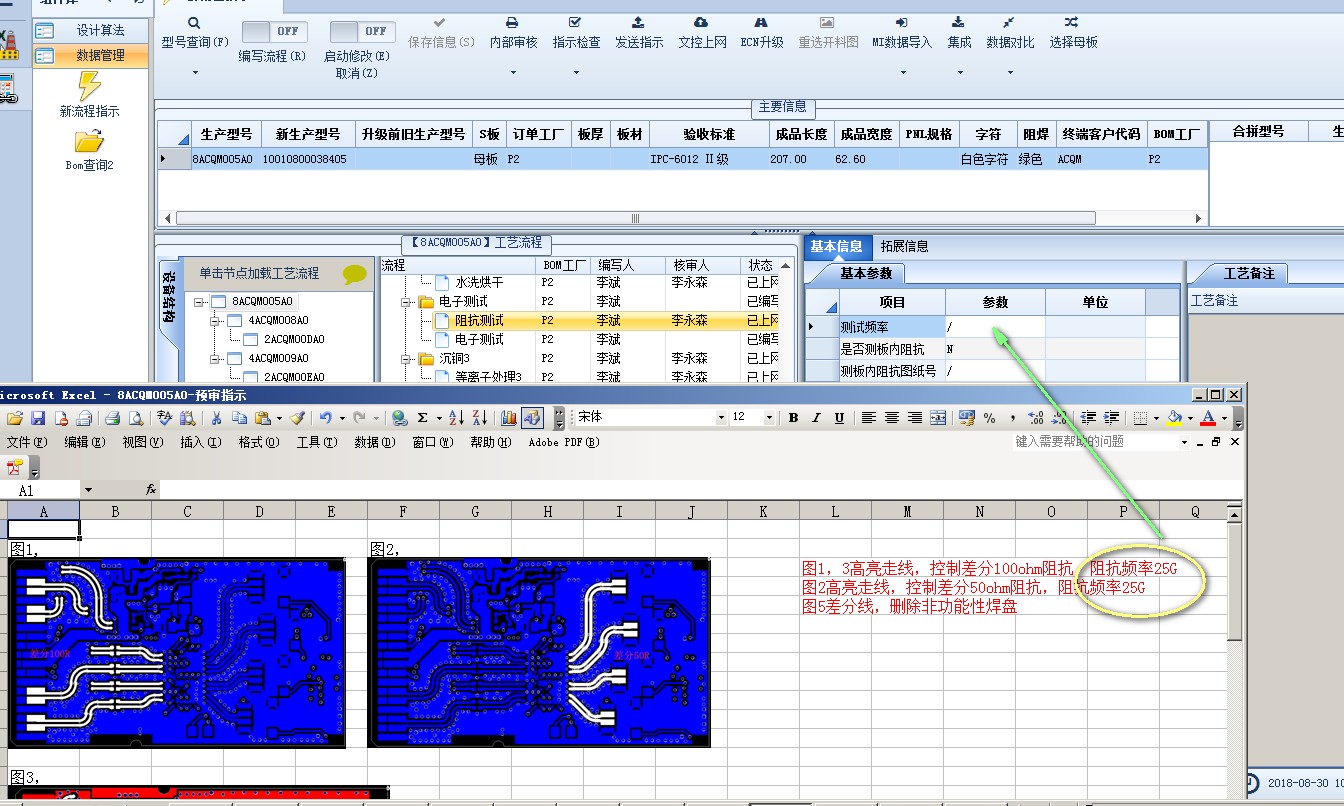Click Excel Center align icon
Image resolution: width=1344 pixels, height=806 pixels.
(892, 418)
